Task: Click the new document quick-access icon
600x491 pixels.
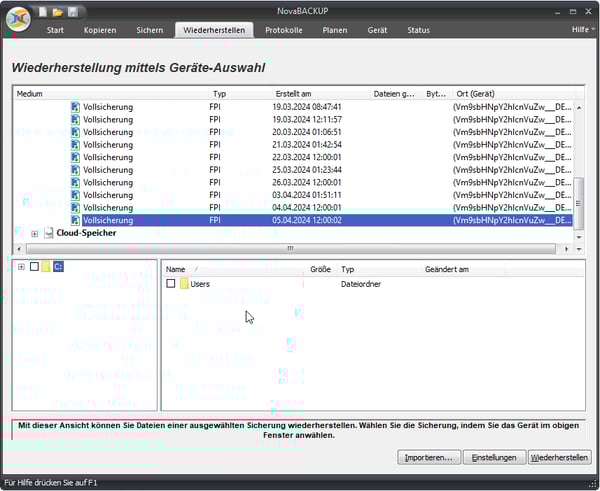Action: 43,12
